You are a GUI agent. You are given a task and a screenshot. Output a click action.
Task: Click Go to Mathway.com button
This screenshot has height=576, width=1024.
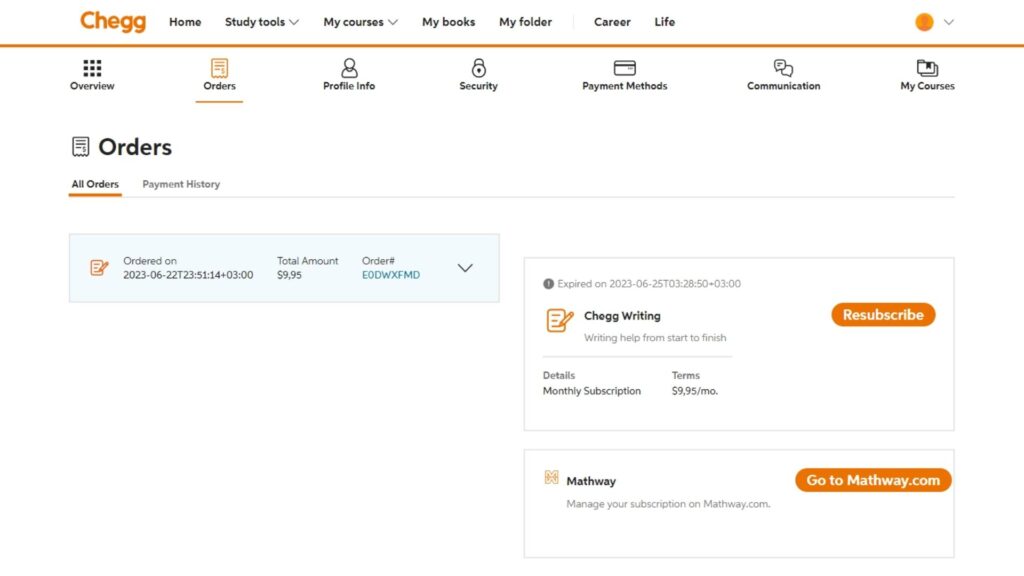pyautogui.click(x=872, y=479)
